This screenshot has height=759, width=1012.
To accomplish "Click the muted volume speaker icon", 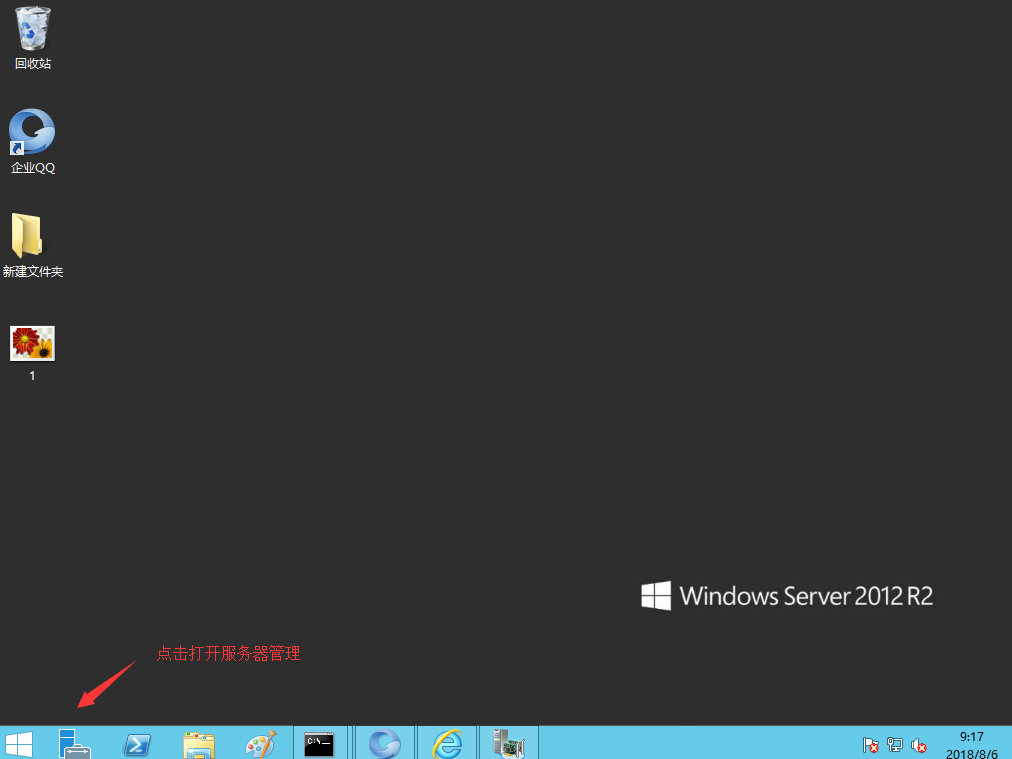I will 919,745.
